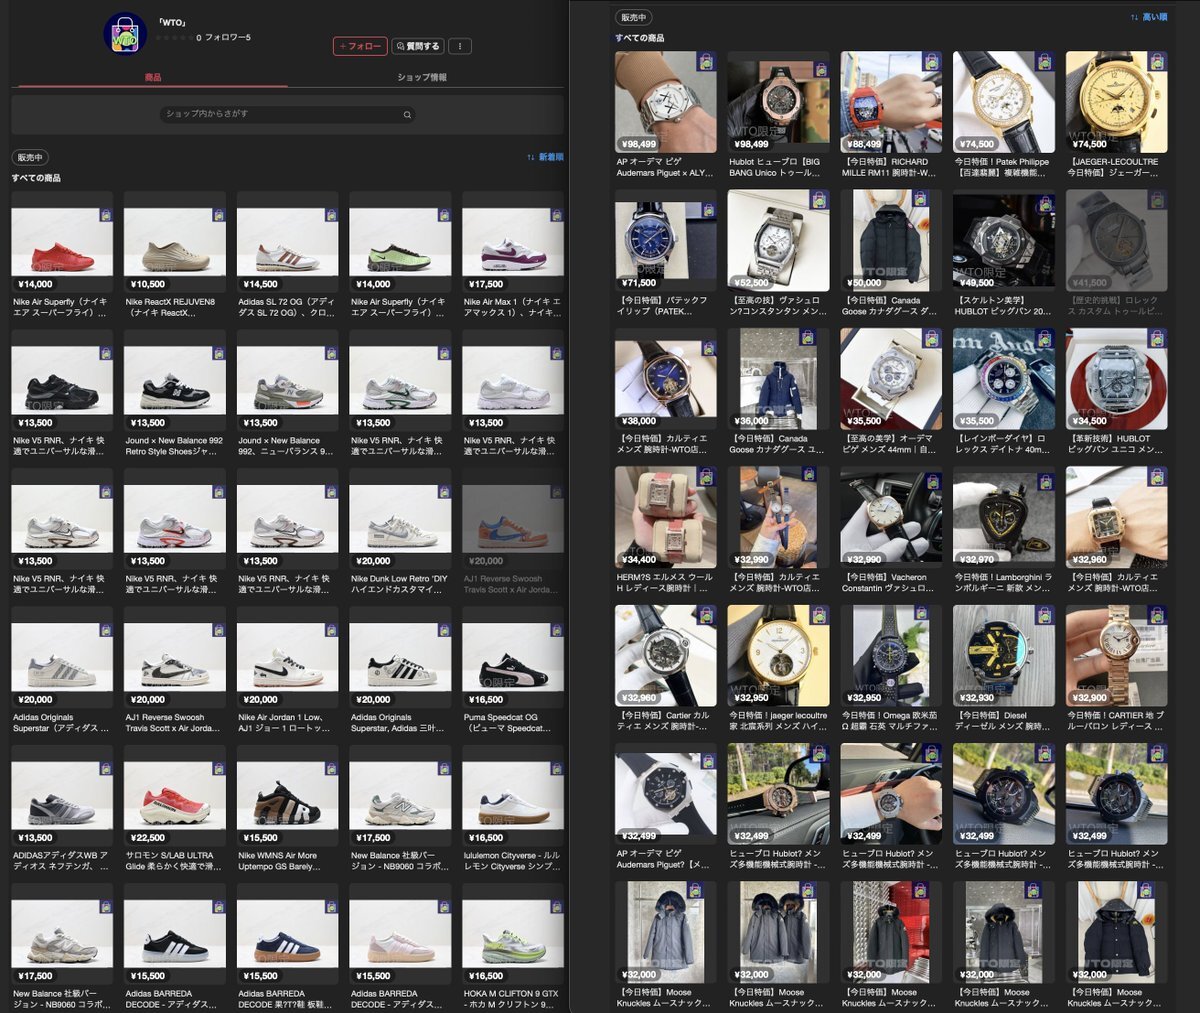Toggle 販売中 filter above sneaker listings
Viewport: 1200px width, 1013px height.
[30, 158]
